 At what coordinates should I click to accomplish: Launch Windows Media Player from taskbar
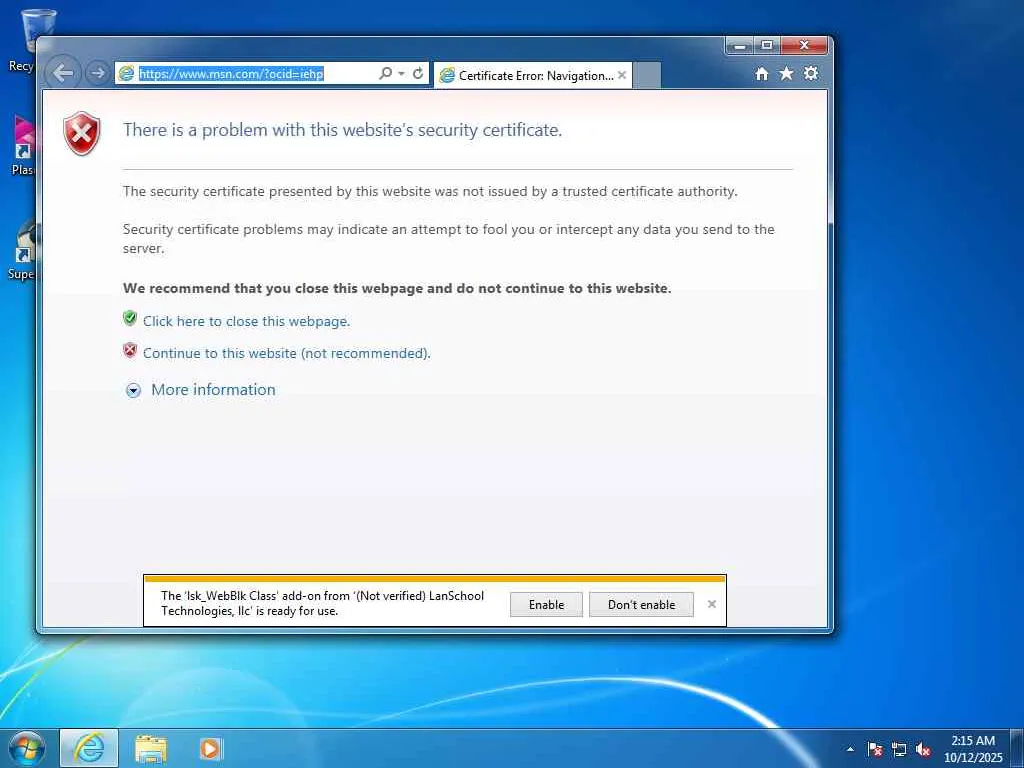point(211,748)
